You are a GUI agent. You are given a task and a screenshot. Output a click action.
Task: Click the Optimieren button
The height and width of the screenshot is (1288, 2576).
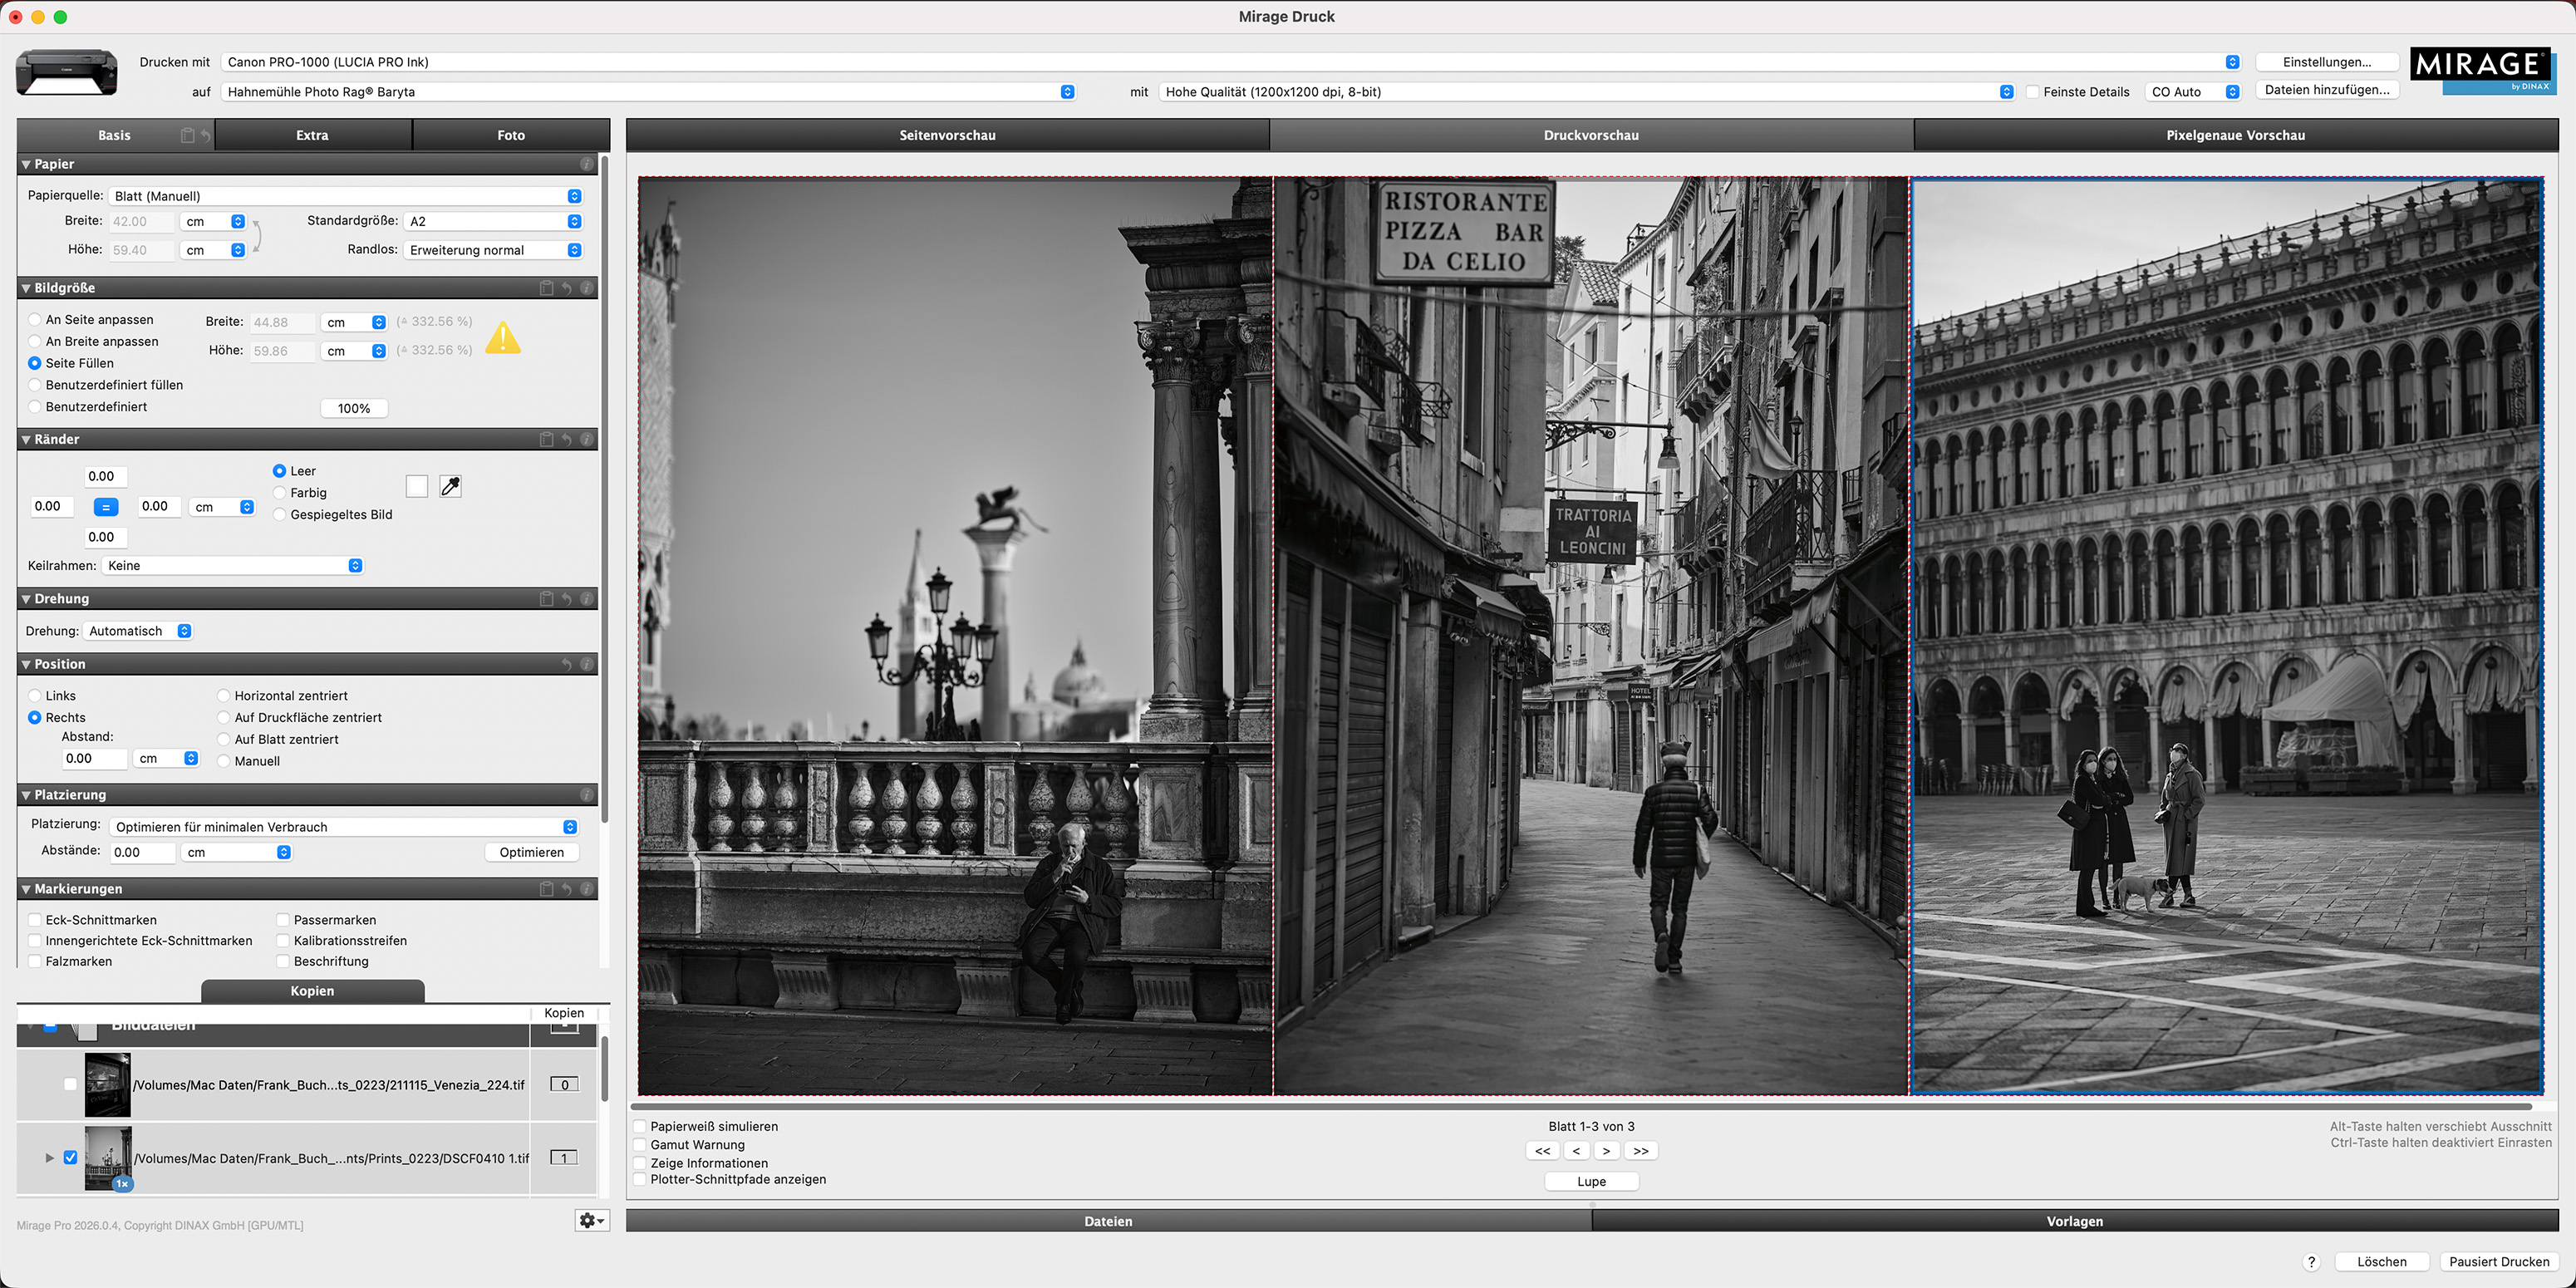[x=531, y=853]
